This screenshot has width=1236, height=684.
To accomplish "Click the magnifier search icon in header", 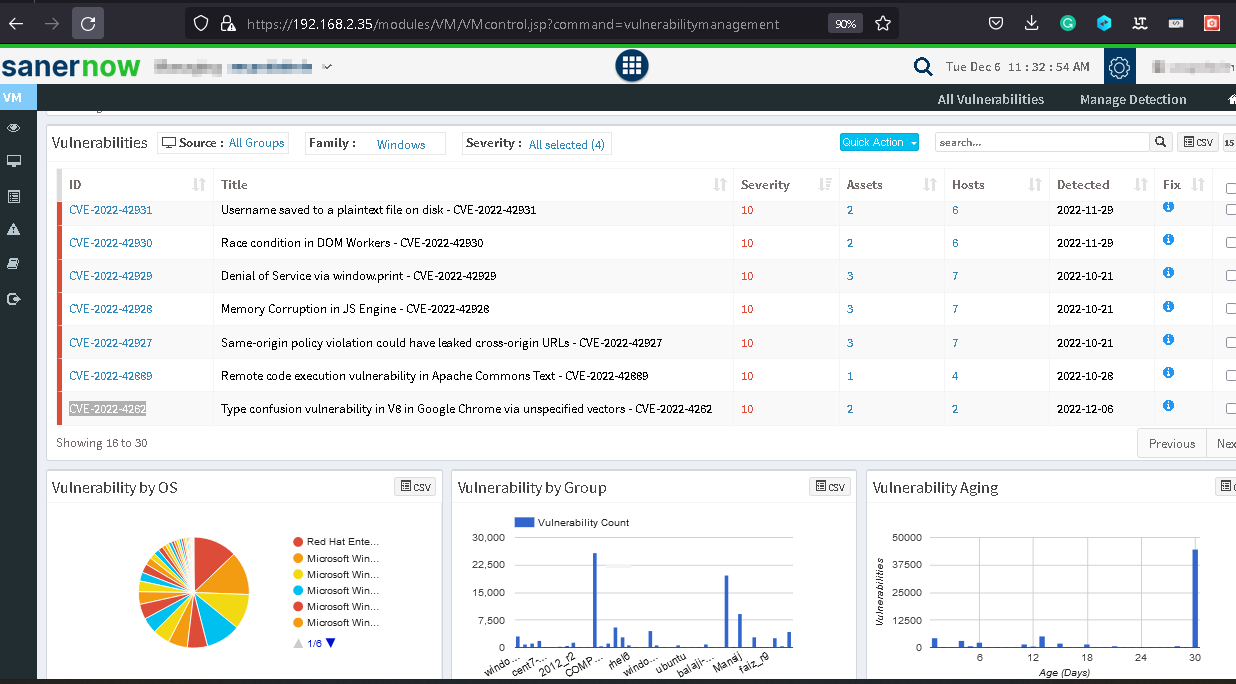I will (922, 67).
